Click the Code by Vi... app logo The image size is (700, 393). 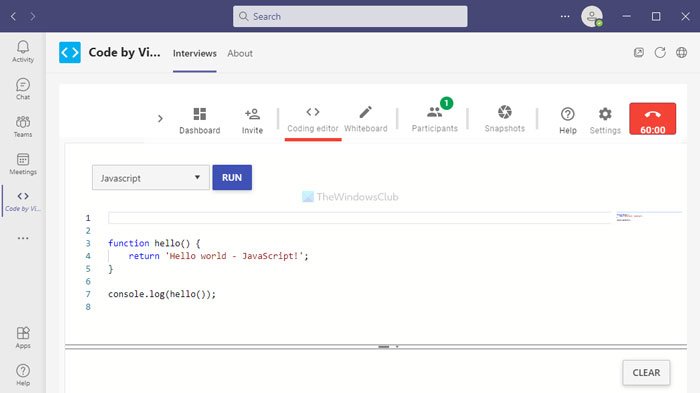[x=70, y=53]
